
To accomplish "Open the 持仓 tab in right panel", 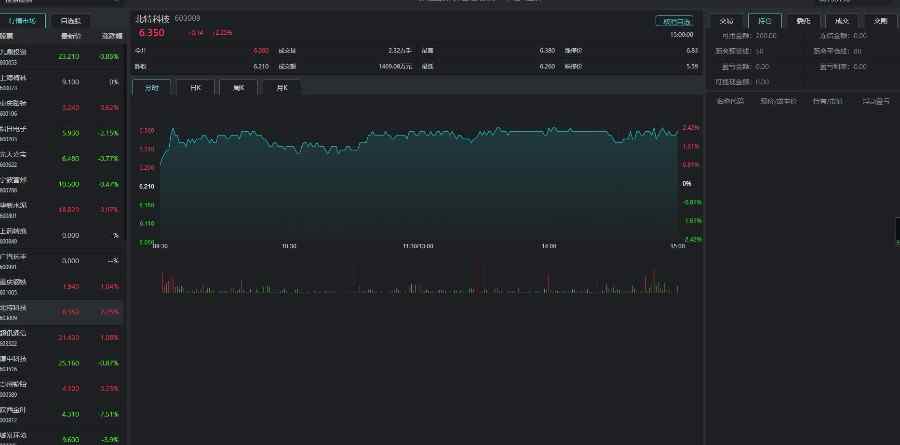I will tap(765, 21).
